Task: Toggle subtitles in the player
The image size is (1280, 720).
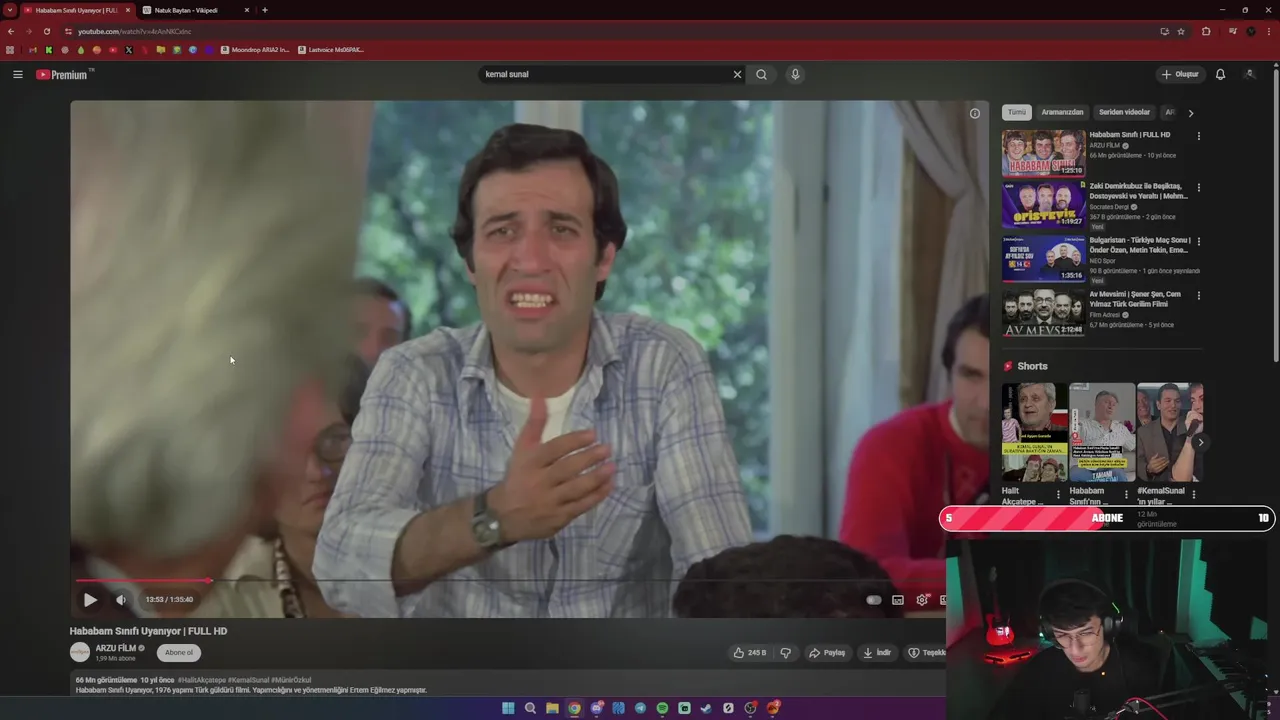Action: point(898,600)
